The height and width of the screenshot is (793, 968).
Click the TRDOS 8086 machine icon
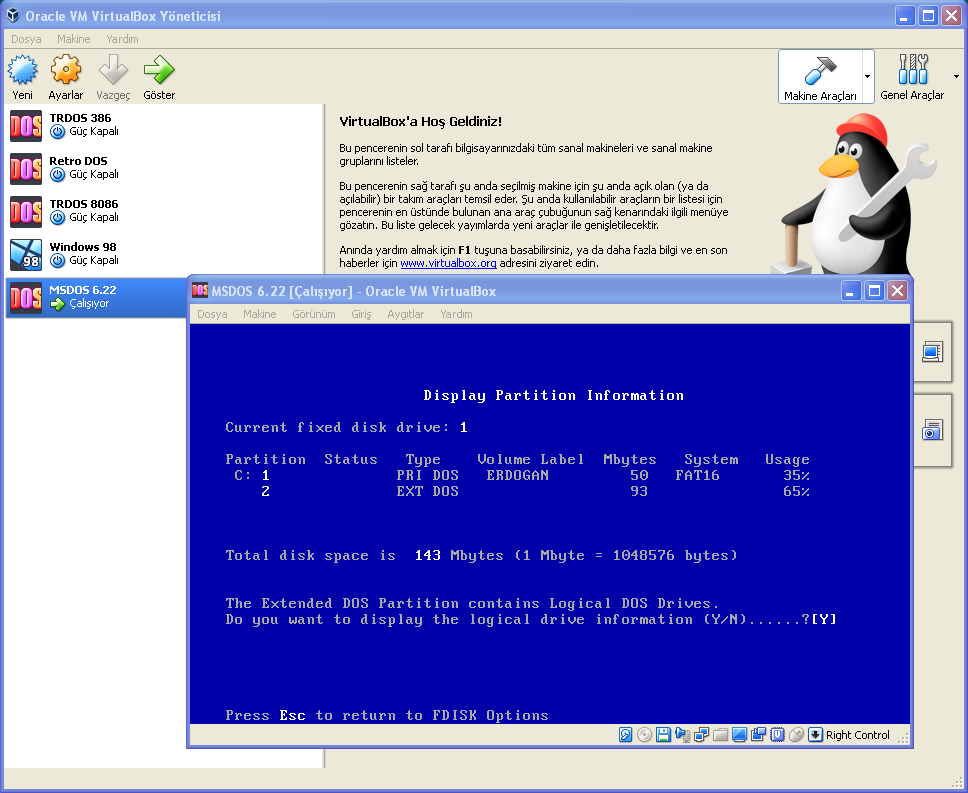pyautogui.click(x=26, y=212)
